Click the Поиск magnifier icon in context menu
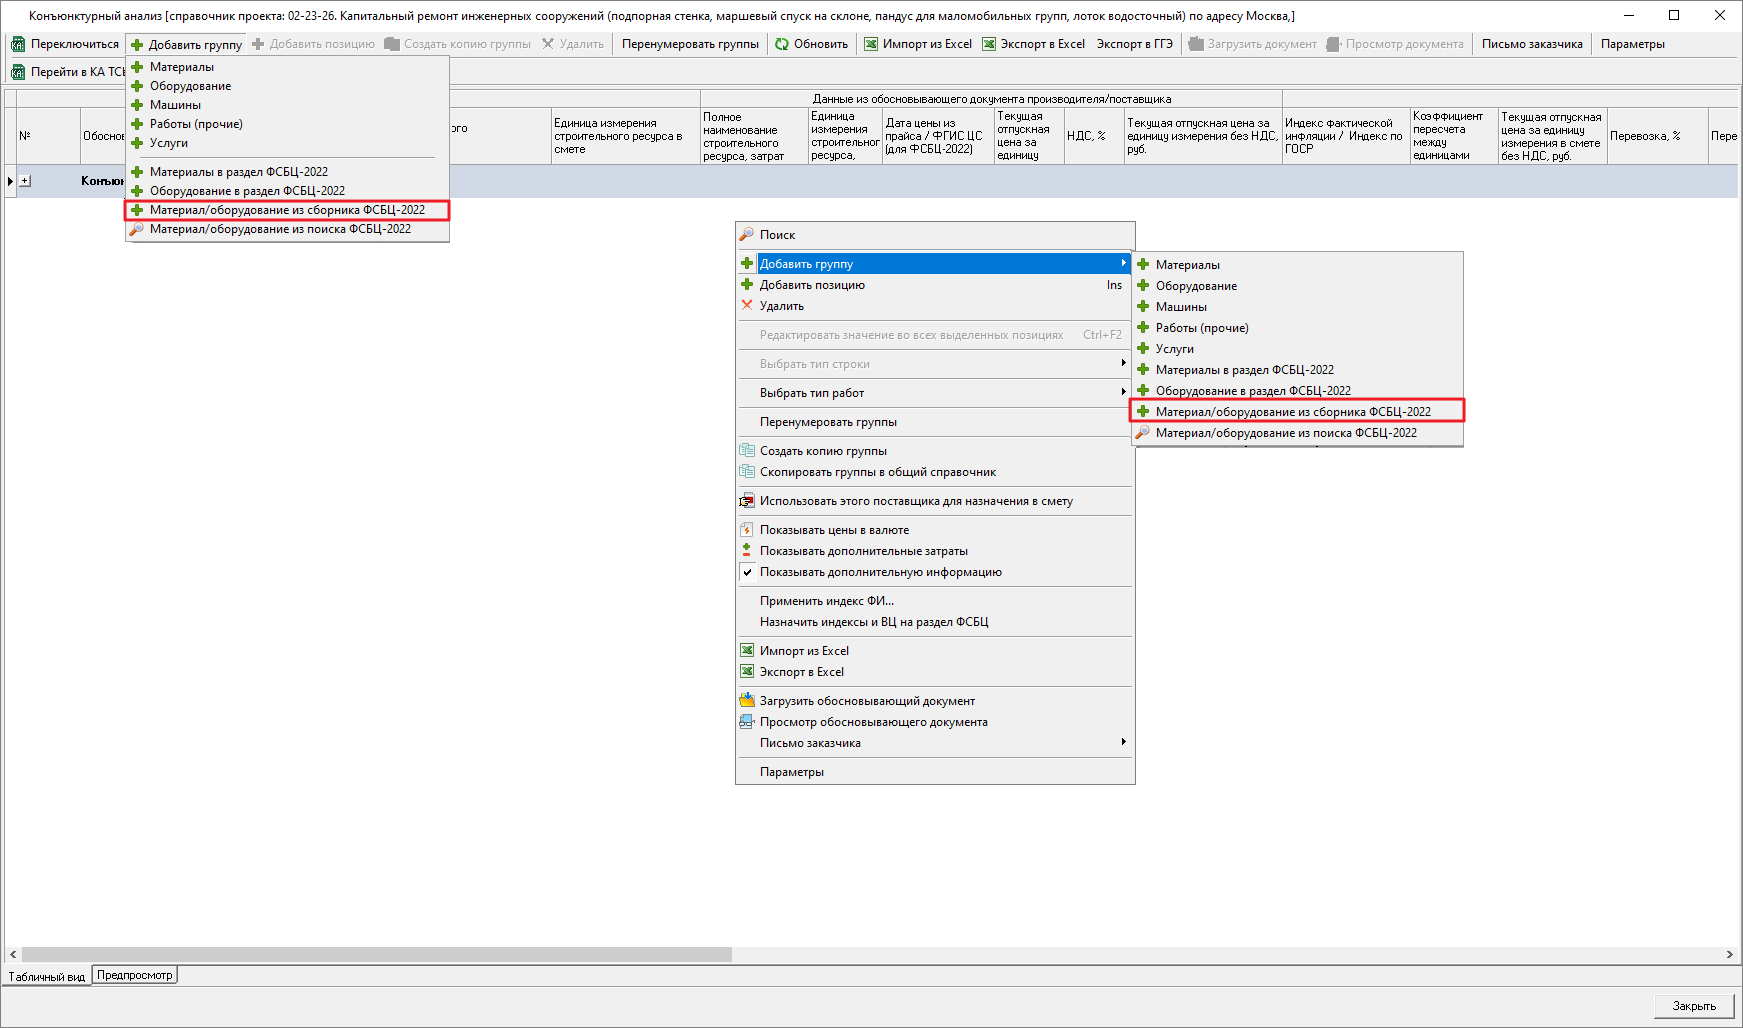This screenshot has width=1743, height=1028. [x=747, y=235]
